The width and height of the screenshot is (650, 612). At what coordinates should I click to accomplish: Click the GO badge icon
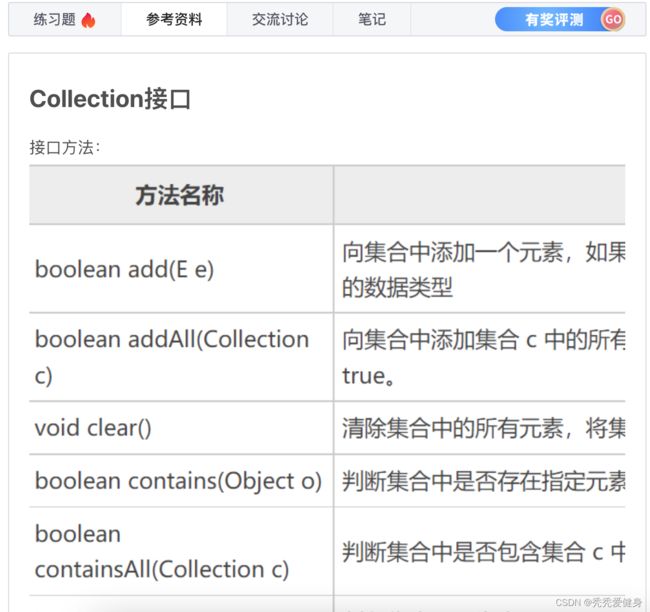613,19
